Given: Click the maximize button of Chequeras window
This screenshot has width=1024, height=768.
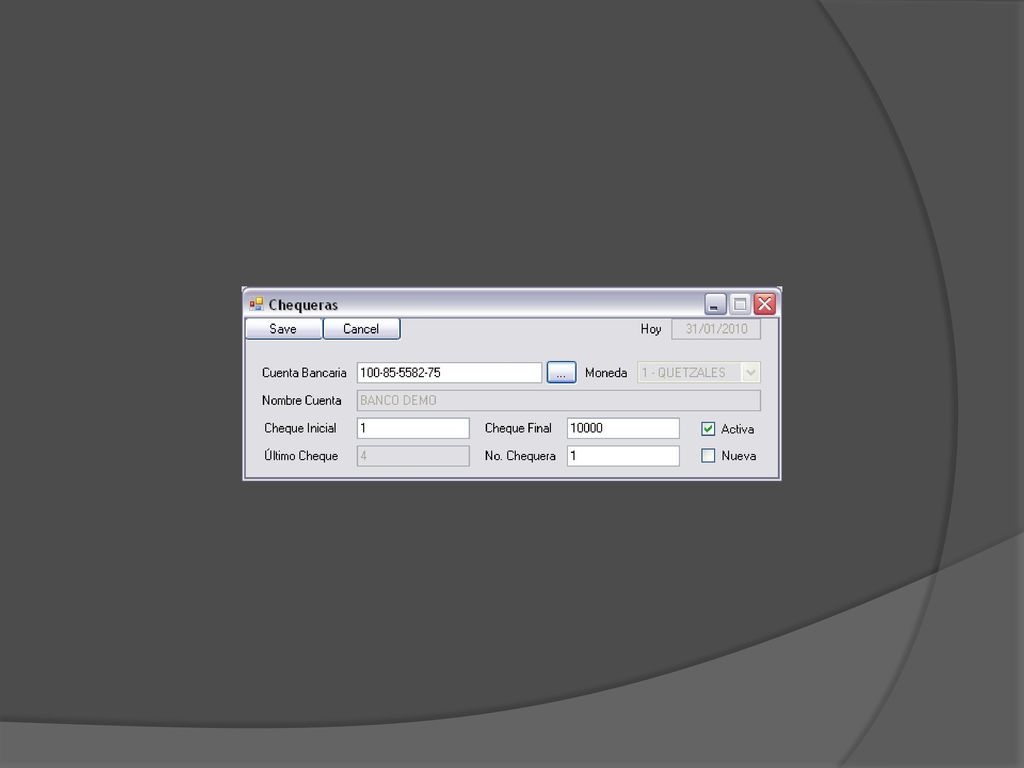Looking at the screenshot, I should point(740,304).
